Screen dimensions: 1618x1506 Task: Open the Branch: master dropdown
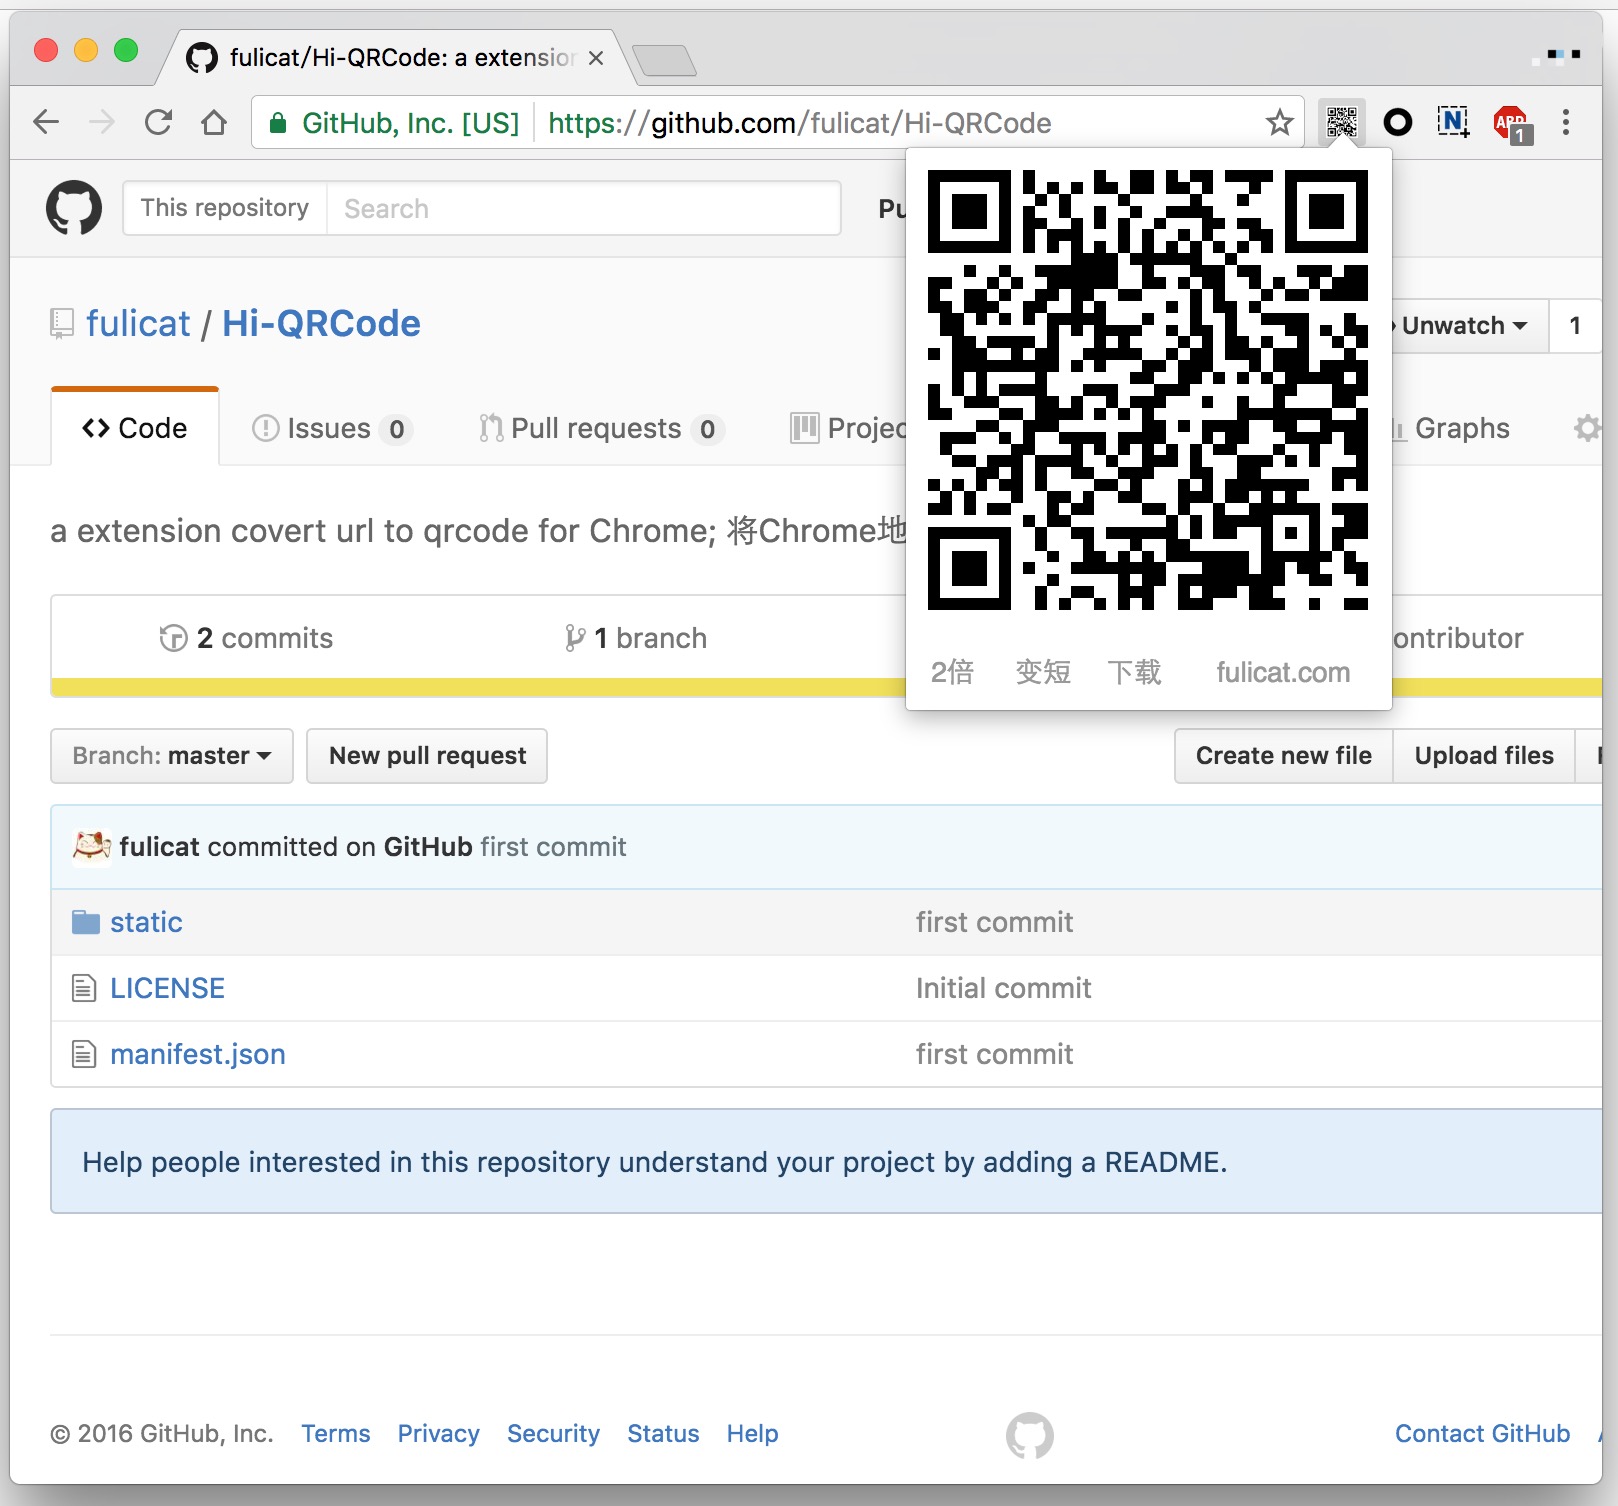(x=172, y=756)
